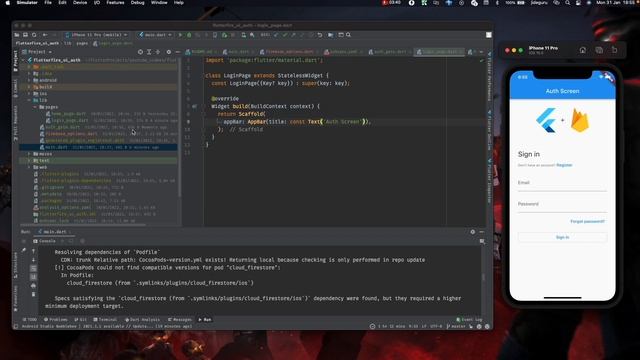The width and height of the screenshot is (640, 360).
Task: Click the simulator rotate icon
Action: [x=614, y=50]
